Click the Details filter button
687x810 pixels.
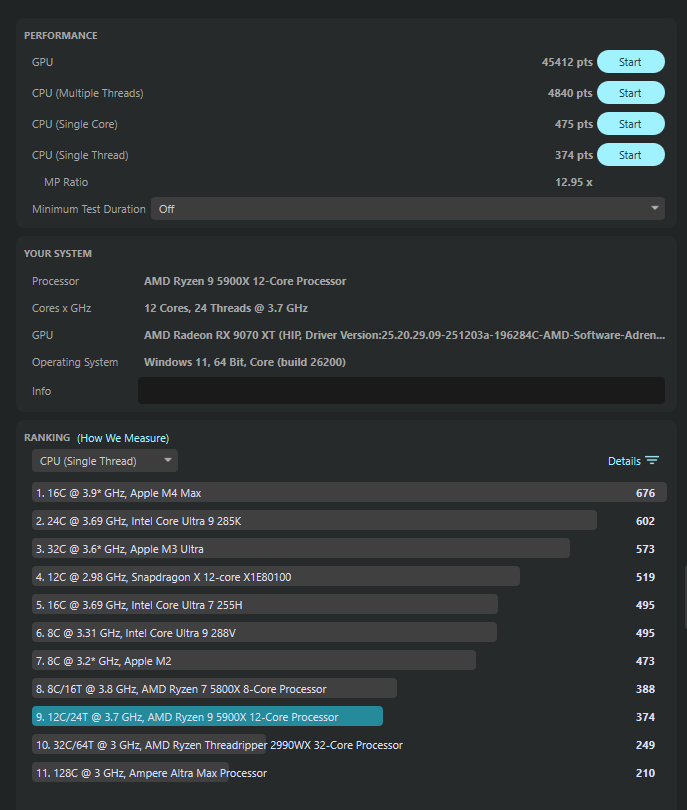pyautogui.click(x=633, y=461)
